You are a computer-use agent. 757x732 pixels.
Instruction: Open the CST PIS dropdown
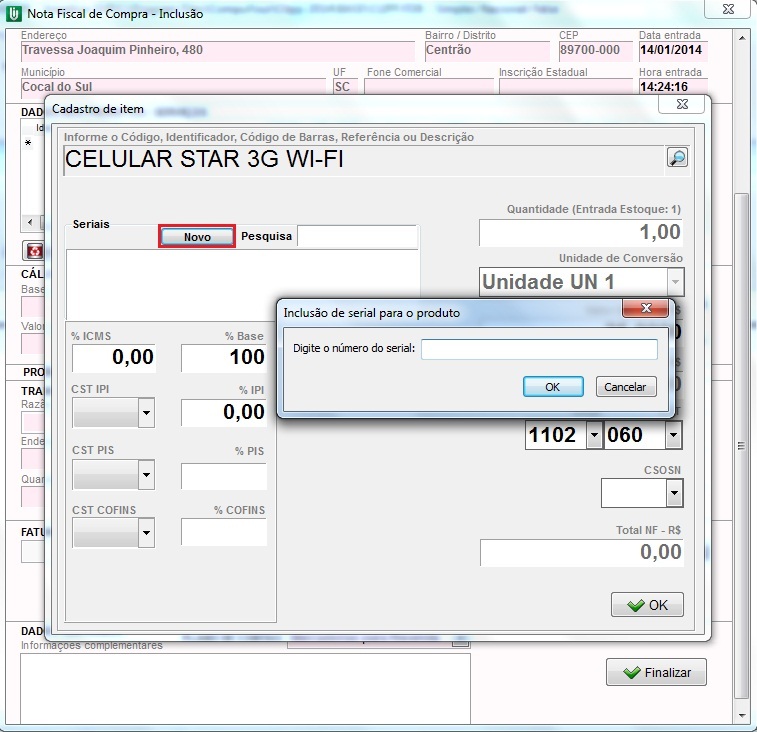click(146, 475)
